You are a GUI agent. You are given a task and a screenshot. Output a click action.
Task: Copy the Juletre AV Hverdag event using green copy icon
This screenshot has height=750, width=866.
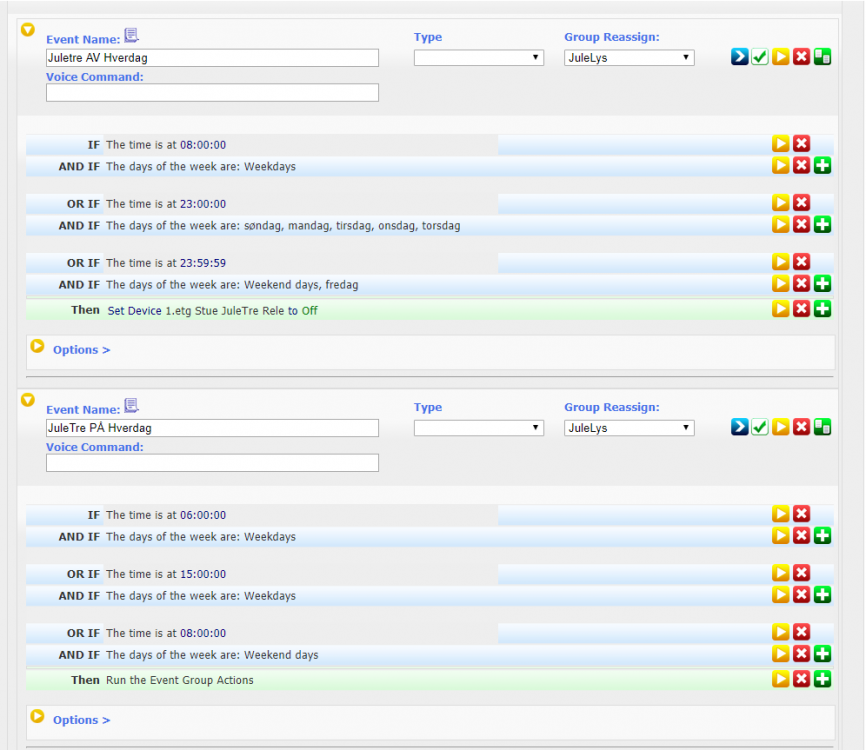point(822,57)
